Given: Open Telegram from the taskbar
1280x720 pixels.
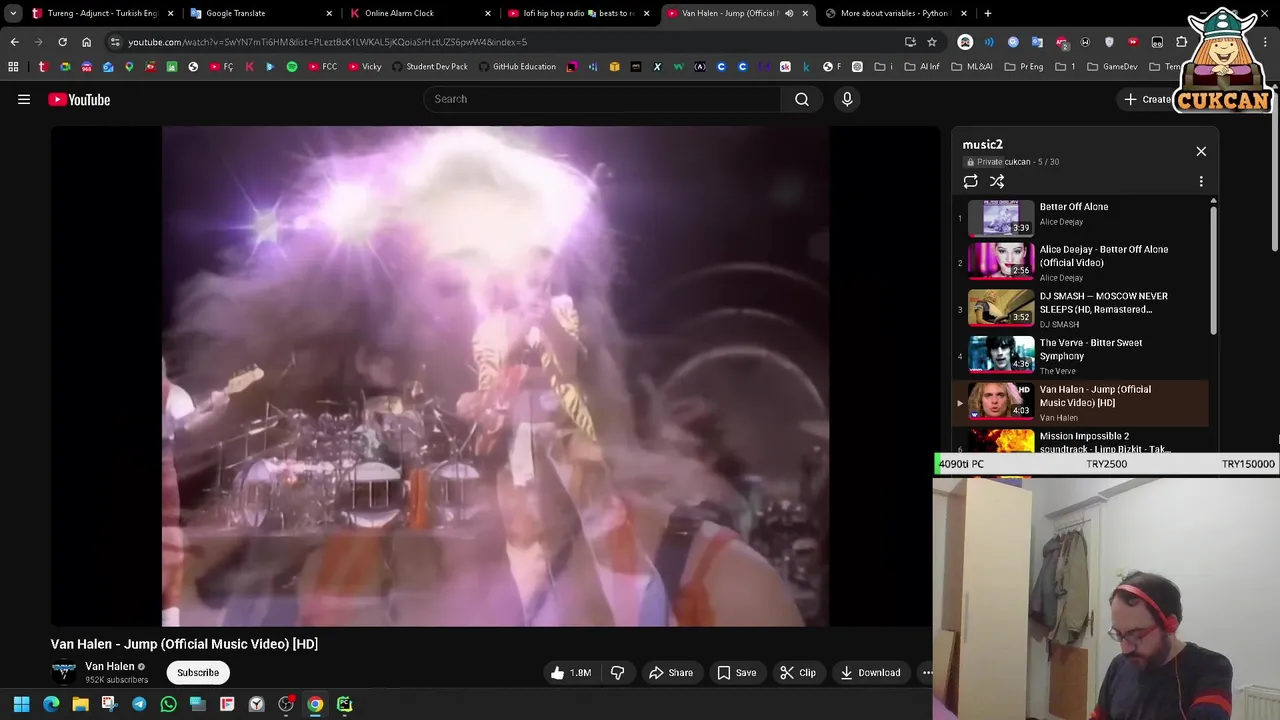Looking at the screenshot, I should (x=139, y=704).
